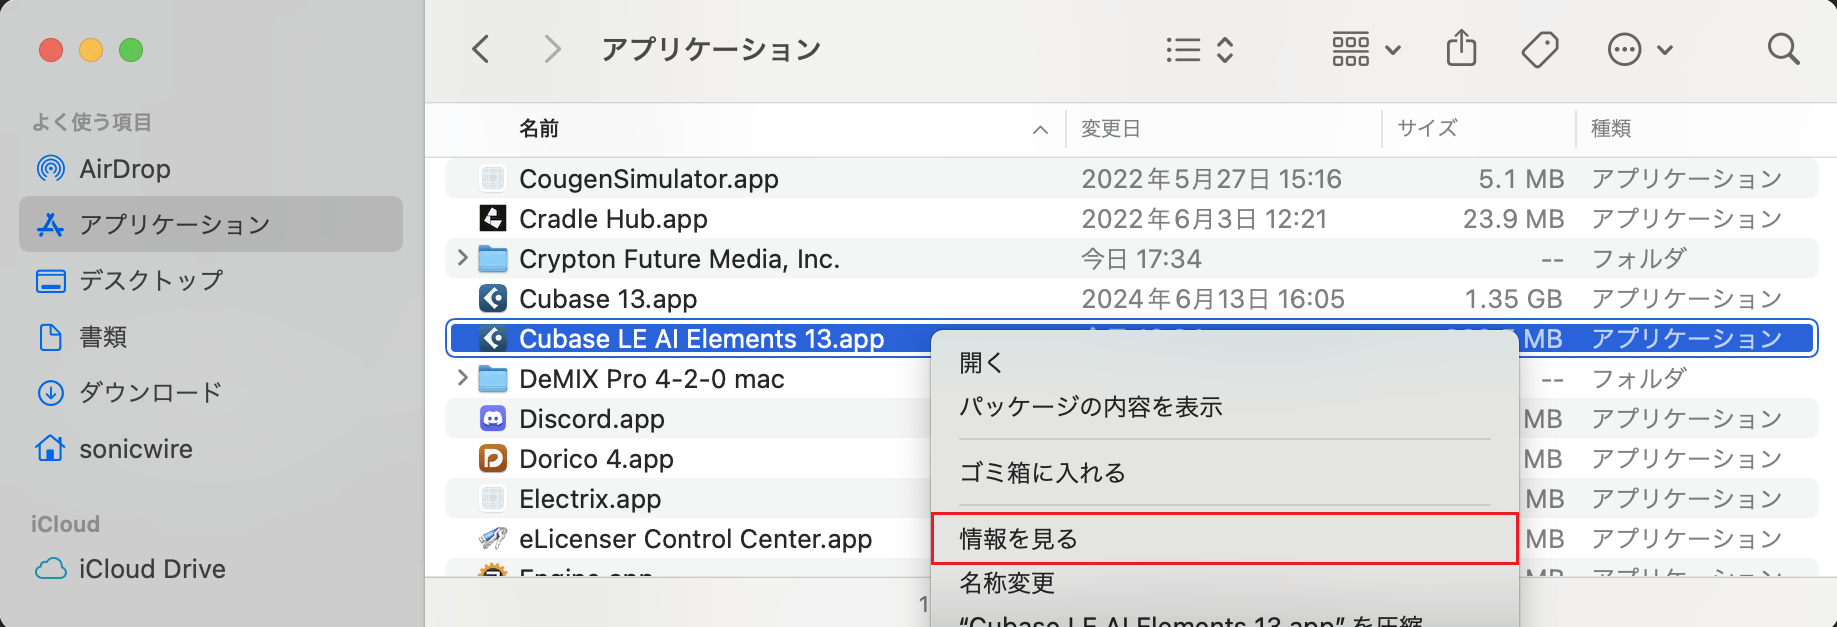The image size is (1837, 627).
Task: Click the Tags icon in toolbar
Action: pyautogui.click(x=1539, y=49)
